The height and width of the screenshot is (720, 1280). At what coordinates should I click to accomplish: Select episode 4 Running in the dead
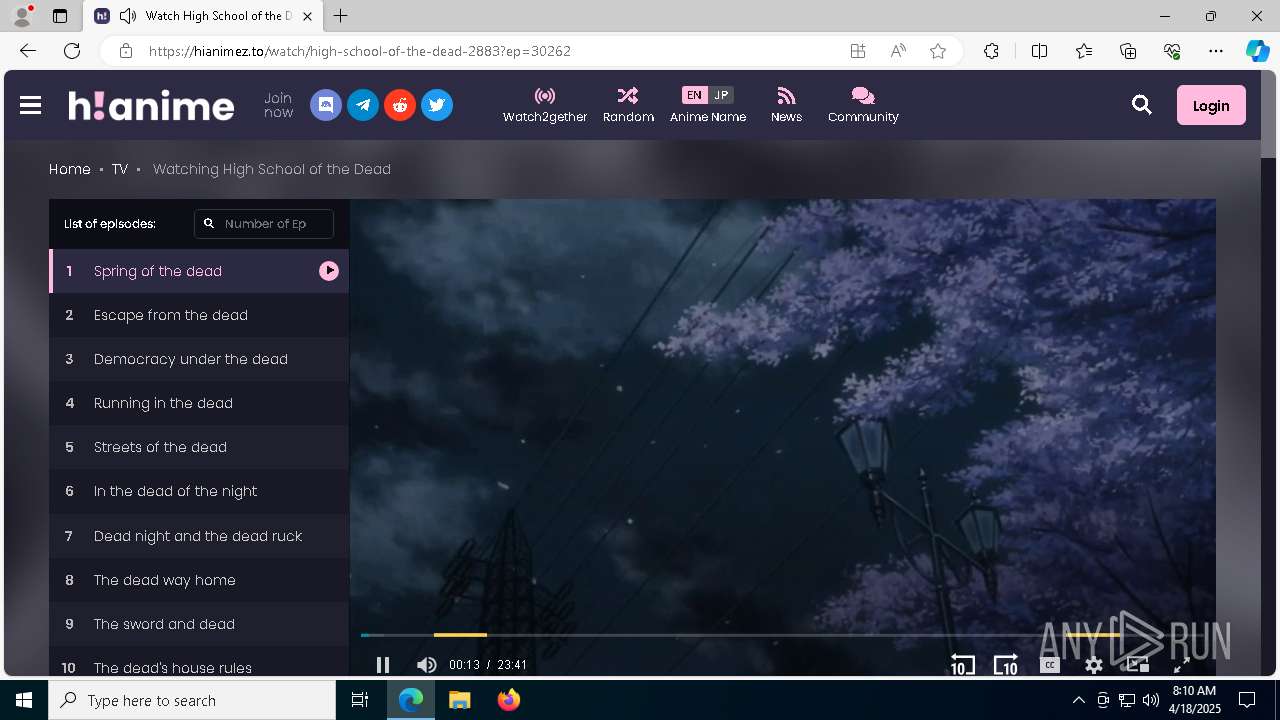199,403
